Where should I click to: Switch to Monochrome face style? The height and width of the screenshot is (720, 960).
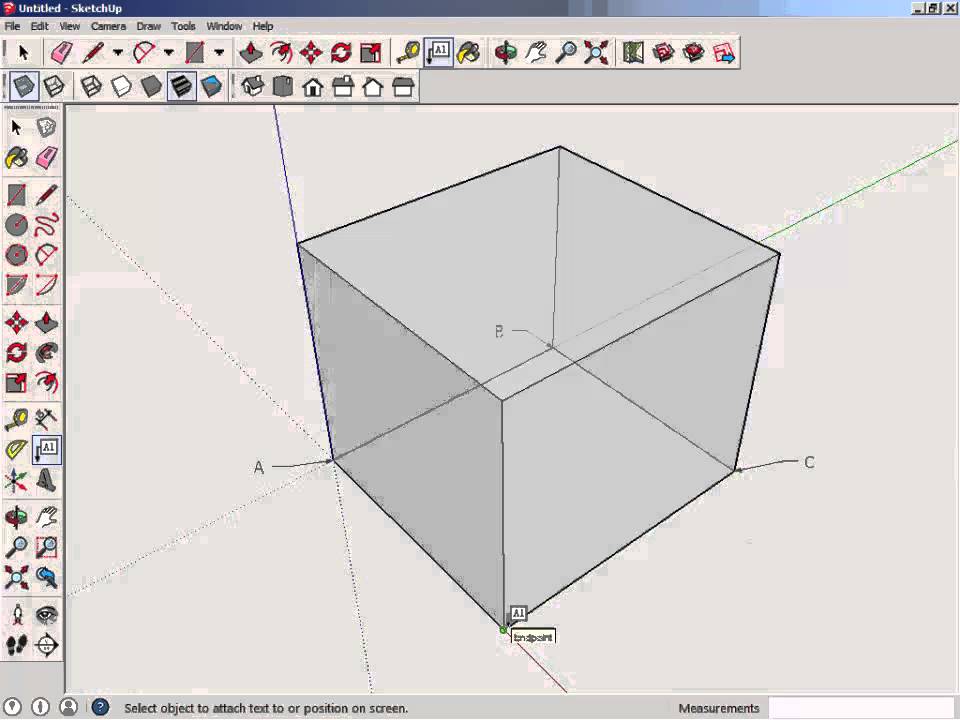[211, 87]
